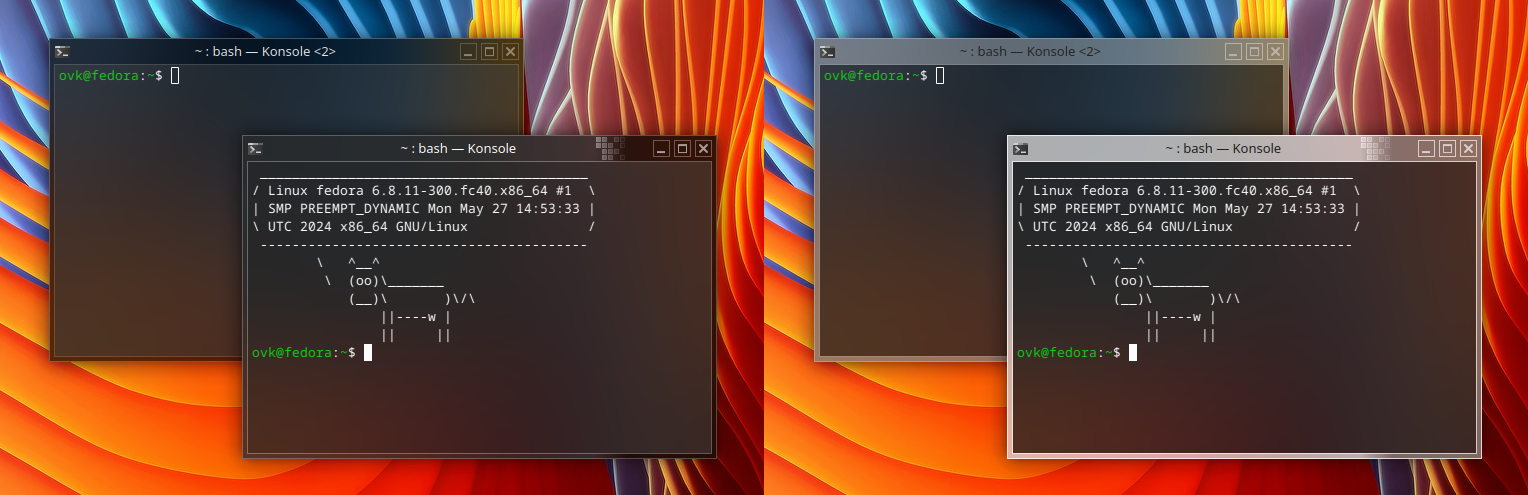Click the solid block cursor in light-themed cowsay Konsole

point(1133,353)
